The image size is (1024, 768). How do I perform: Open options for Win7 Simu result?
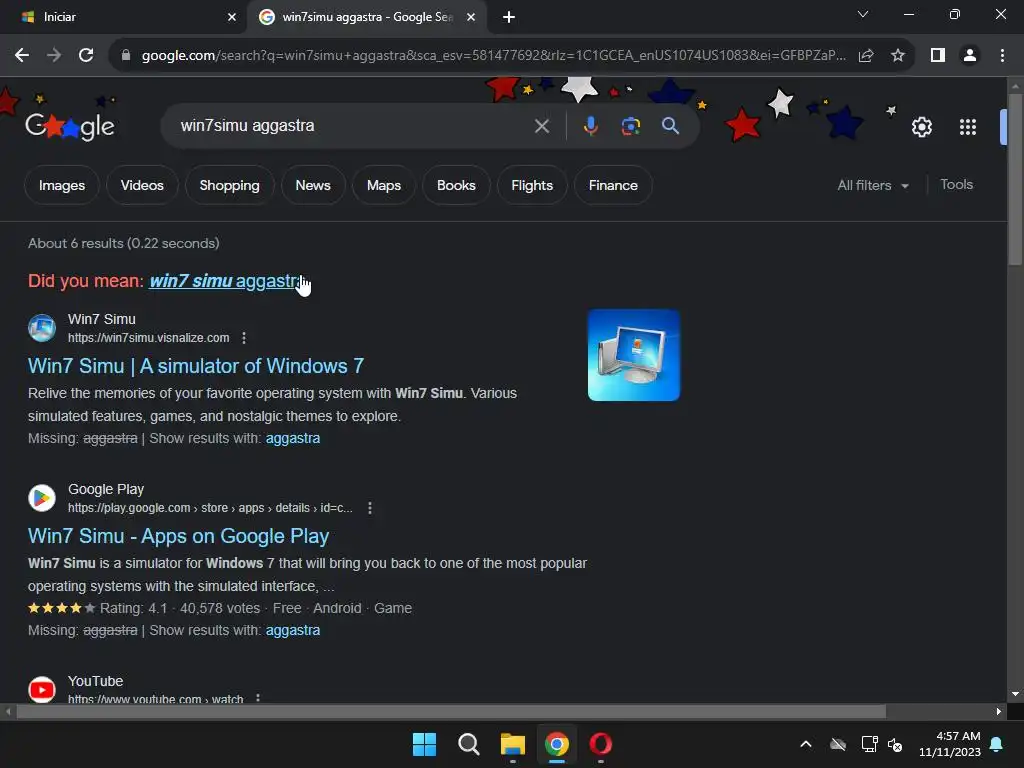point(244,338)
